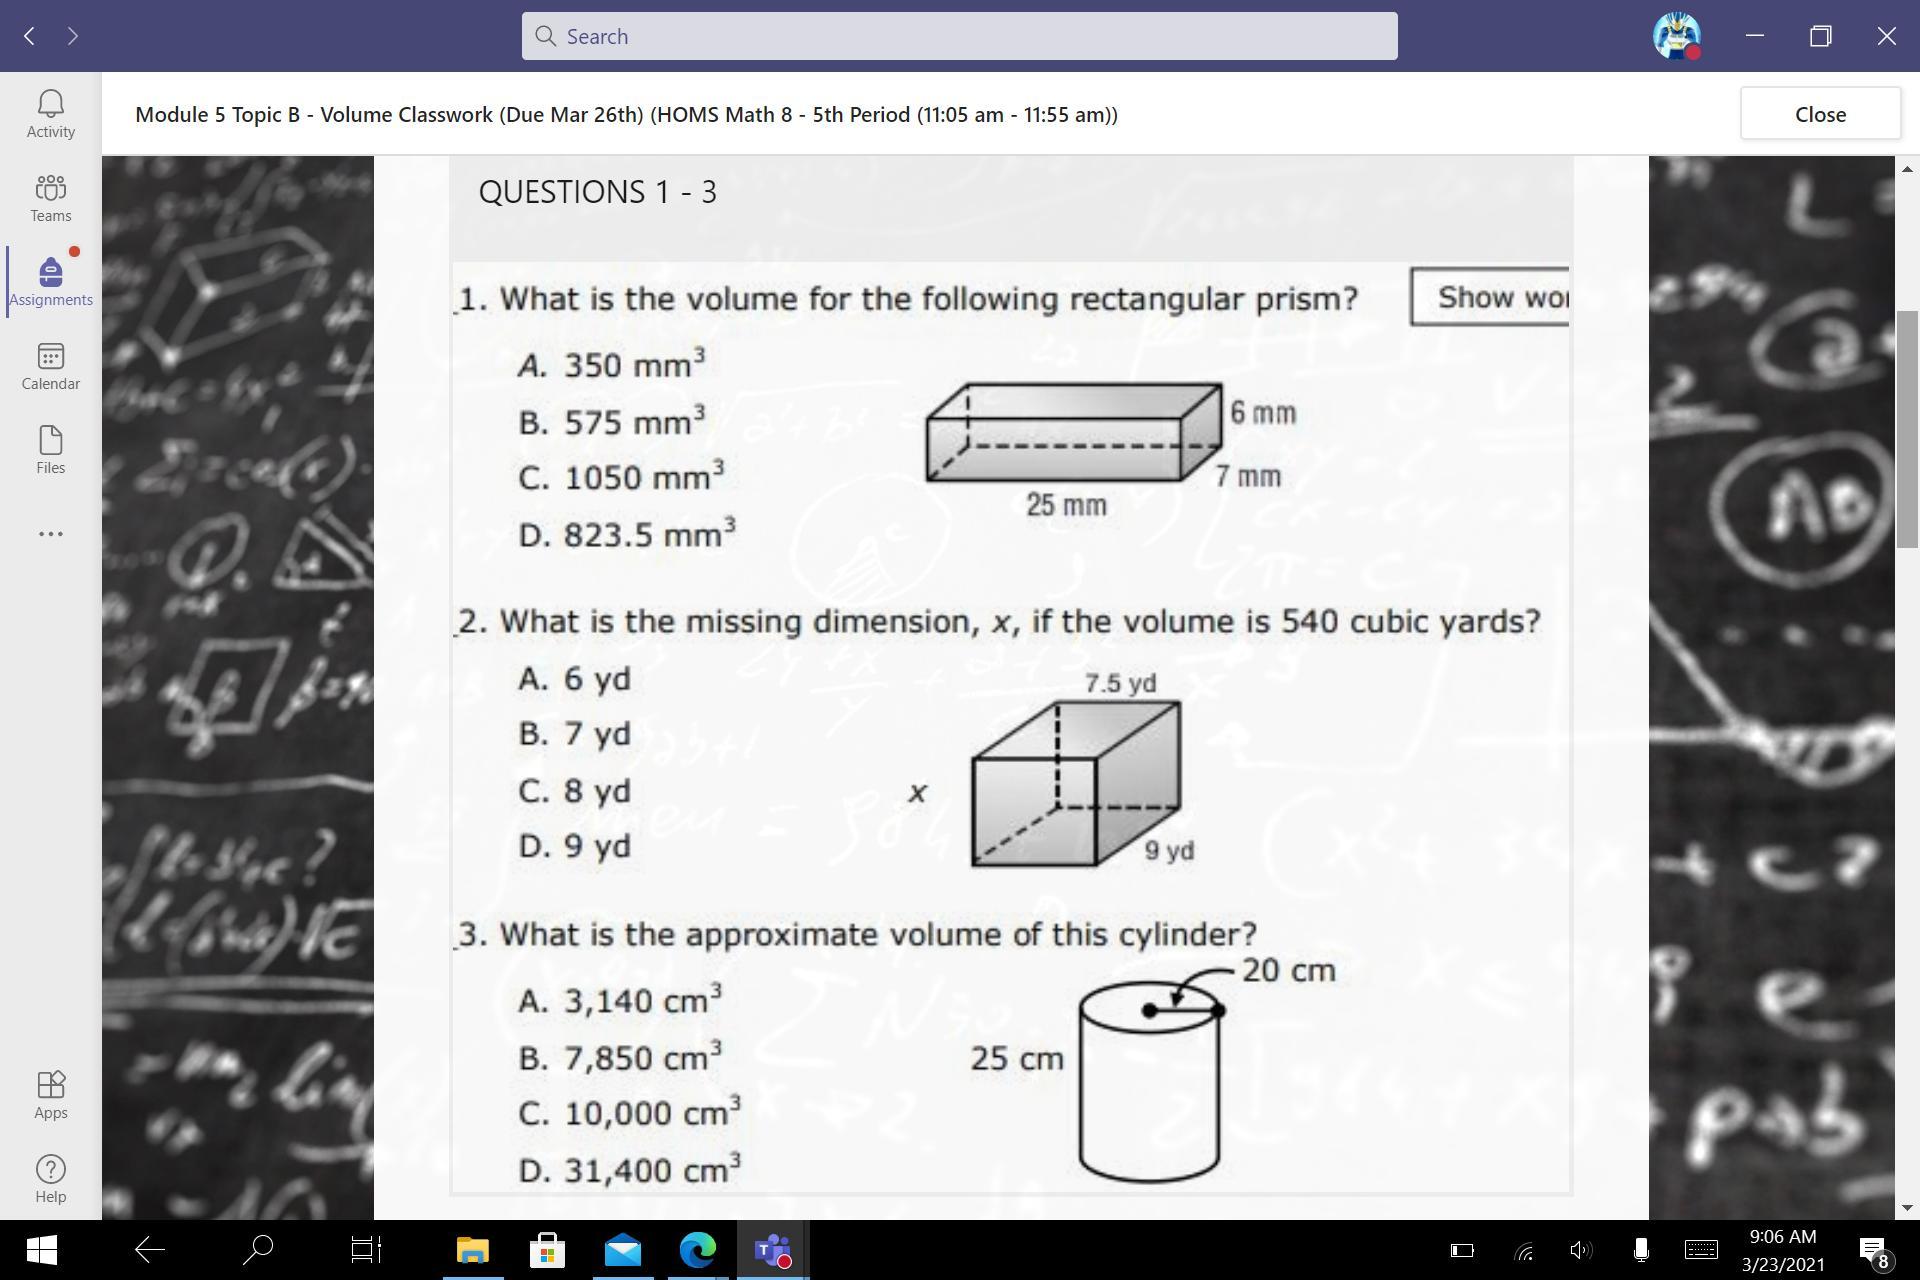Navigate back with left arrow
Screen dimensions: 1920x1280
pyautogui.click(x=30, y=36)
